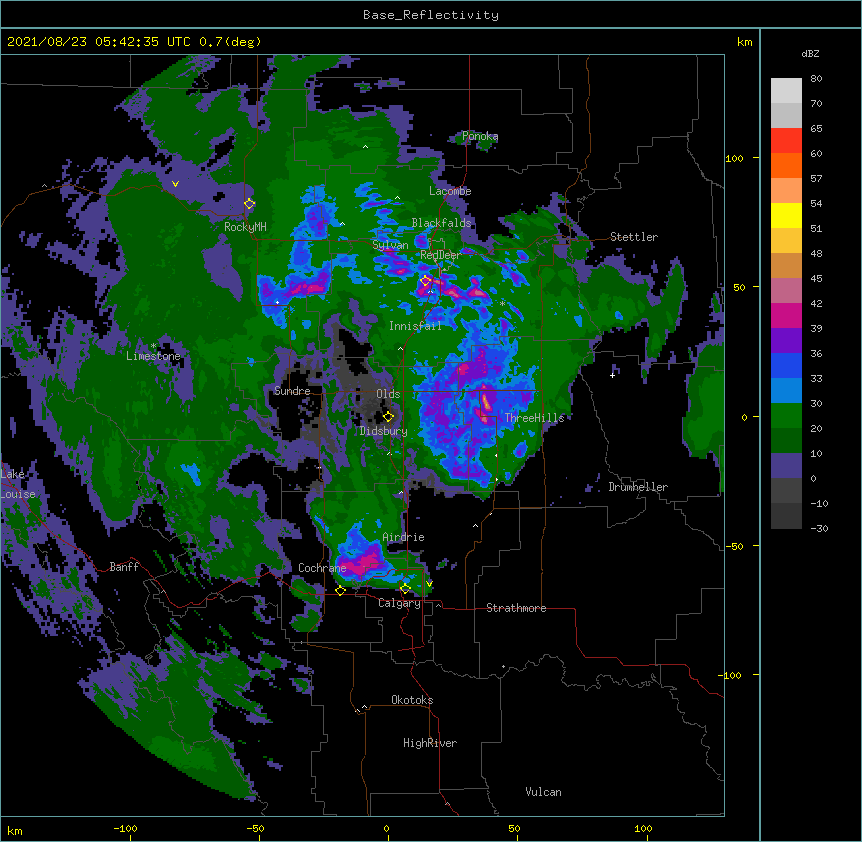Click the yellow diamond marker near Didsbury

[x=389, y=417]
